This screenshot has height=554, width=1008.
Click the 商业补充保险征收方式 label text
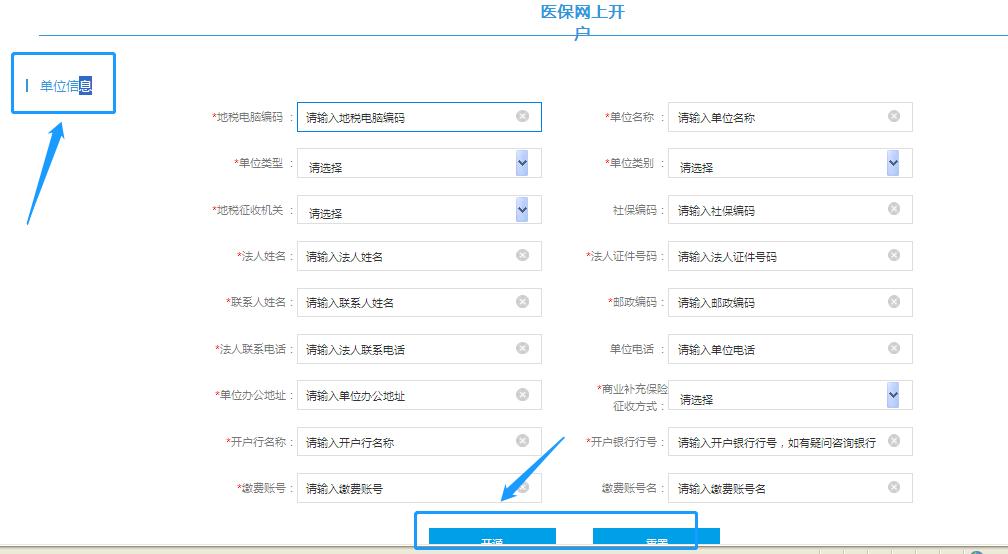coord(633,397)
